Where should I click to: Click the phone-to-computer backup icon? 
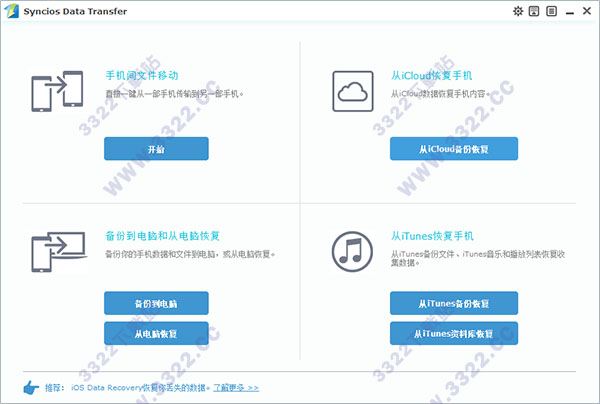click(x=59, y=252)
